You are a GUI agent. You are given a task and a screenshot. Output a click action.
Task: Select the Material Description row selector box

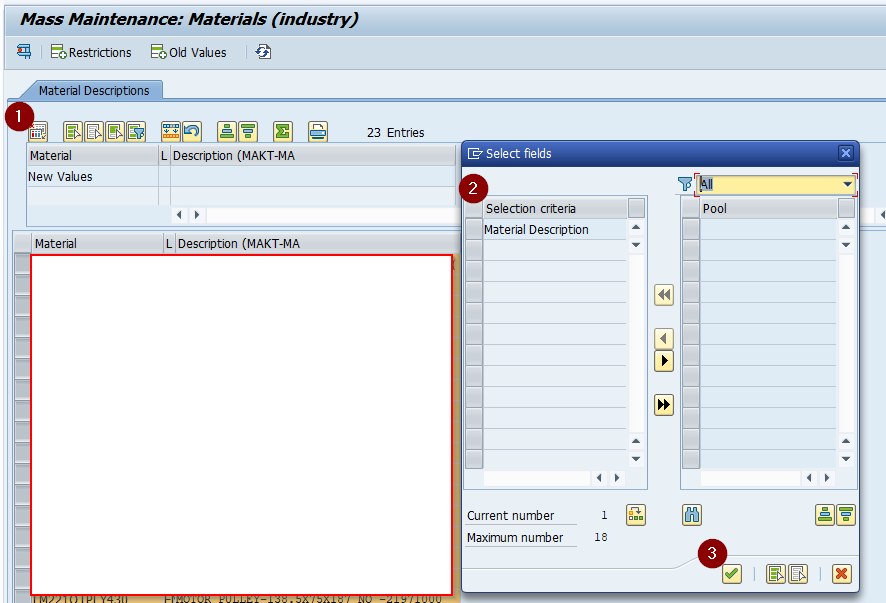pos(474,230)
